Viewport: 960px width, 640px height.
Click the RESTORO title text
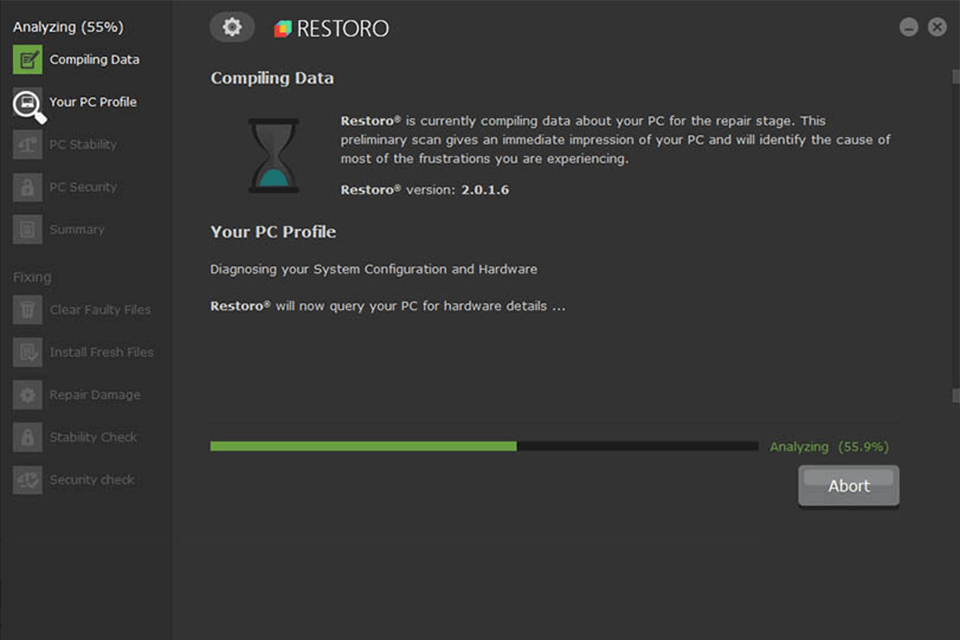[x=342, y=28]
